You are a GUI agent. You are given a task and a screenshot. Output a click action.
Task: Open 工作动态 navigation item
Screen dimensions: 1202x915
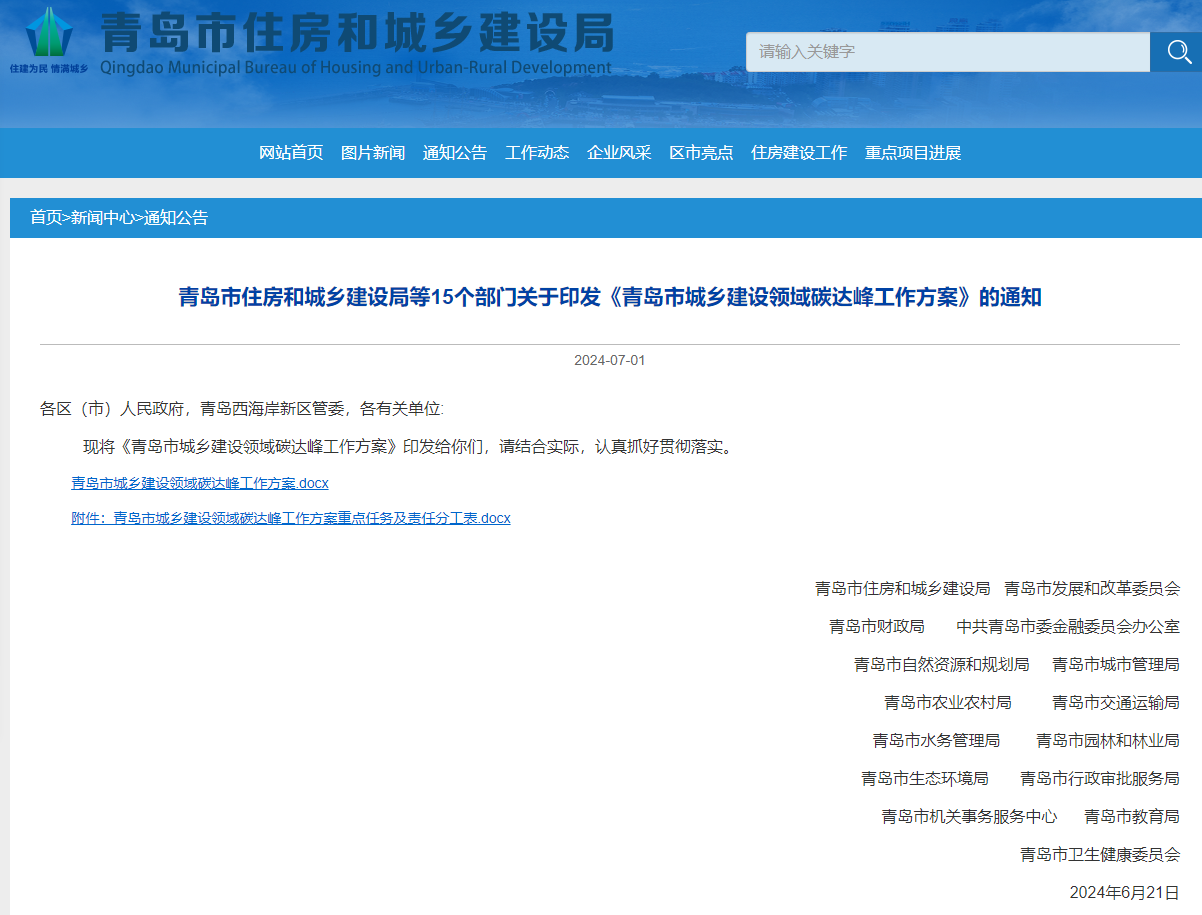point(537,153)
